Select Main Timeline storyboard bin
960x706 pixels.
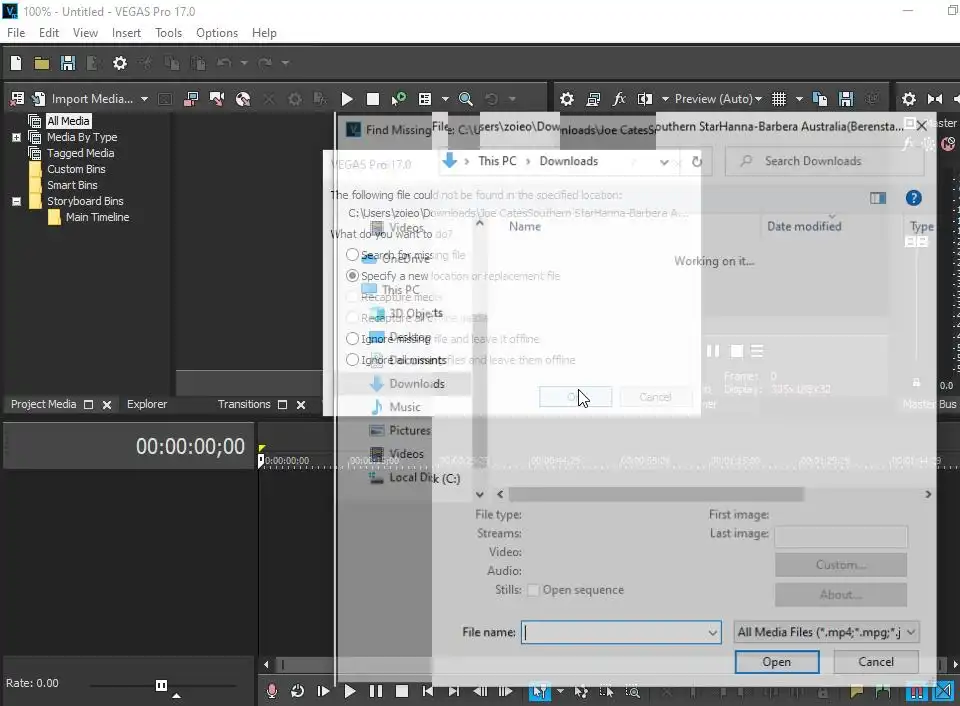(97, 217)
